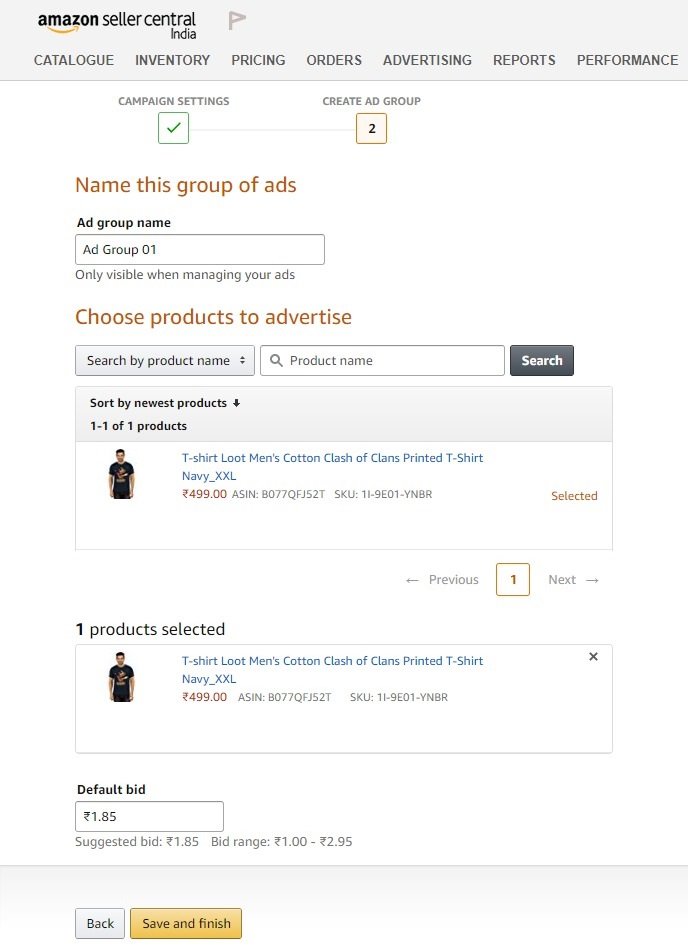Viewport: 688px width, 951px height.
Task: Change the Sort by newest products order
Action: click(165, 403)
